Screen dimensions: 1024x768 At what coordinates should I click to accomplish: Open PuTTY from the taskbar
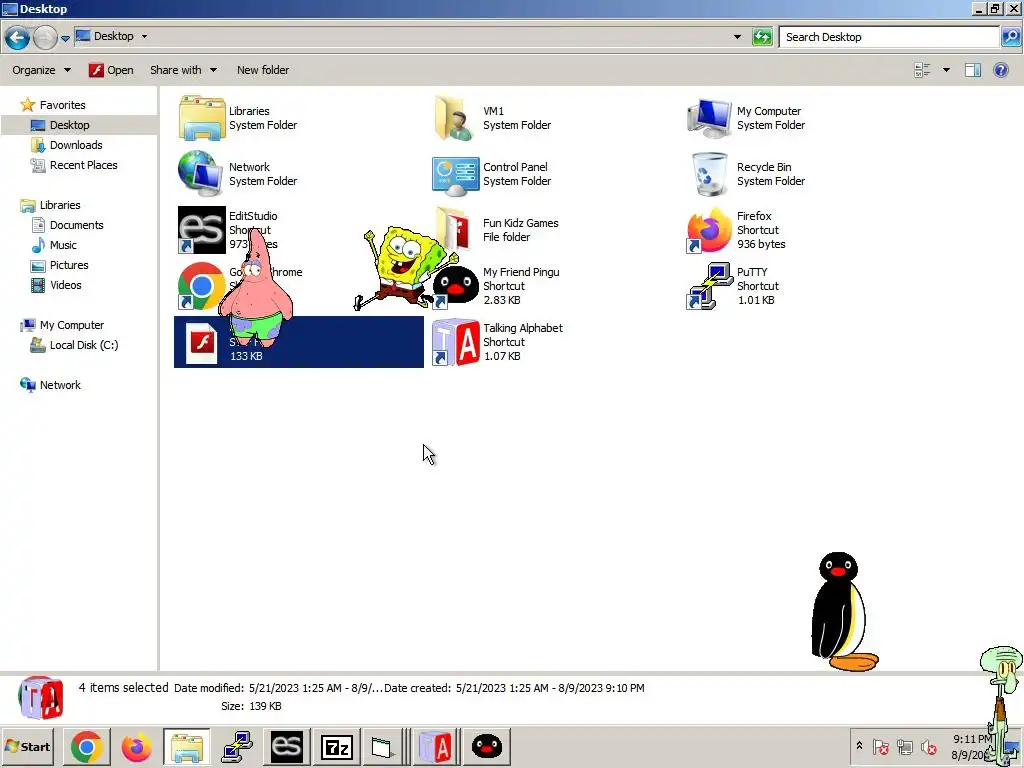(x=237, y=747)
